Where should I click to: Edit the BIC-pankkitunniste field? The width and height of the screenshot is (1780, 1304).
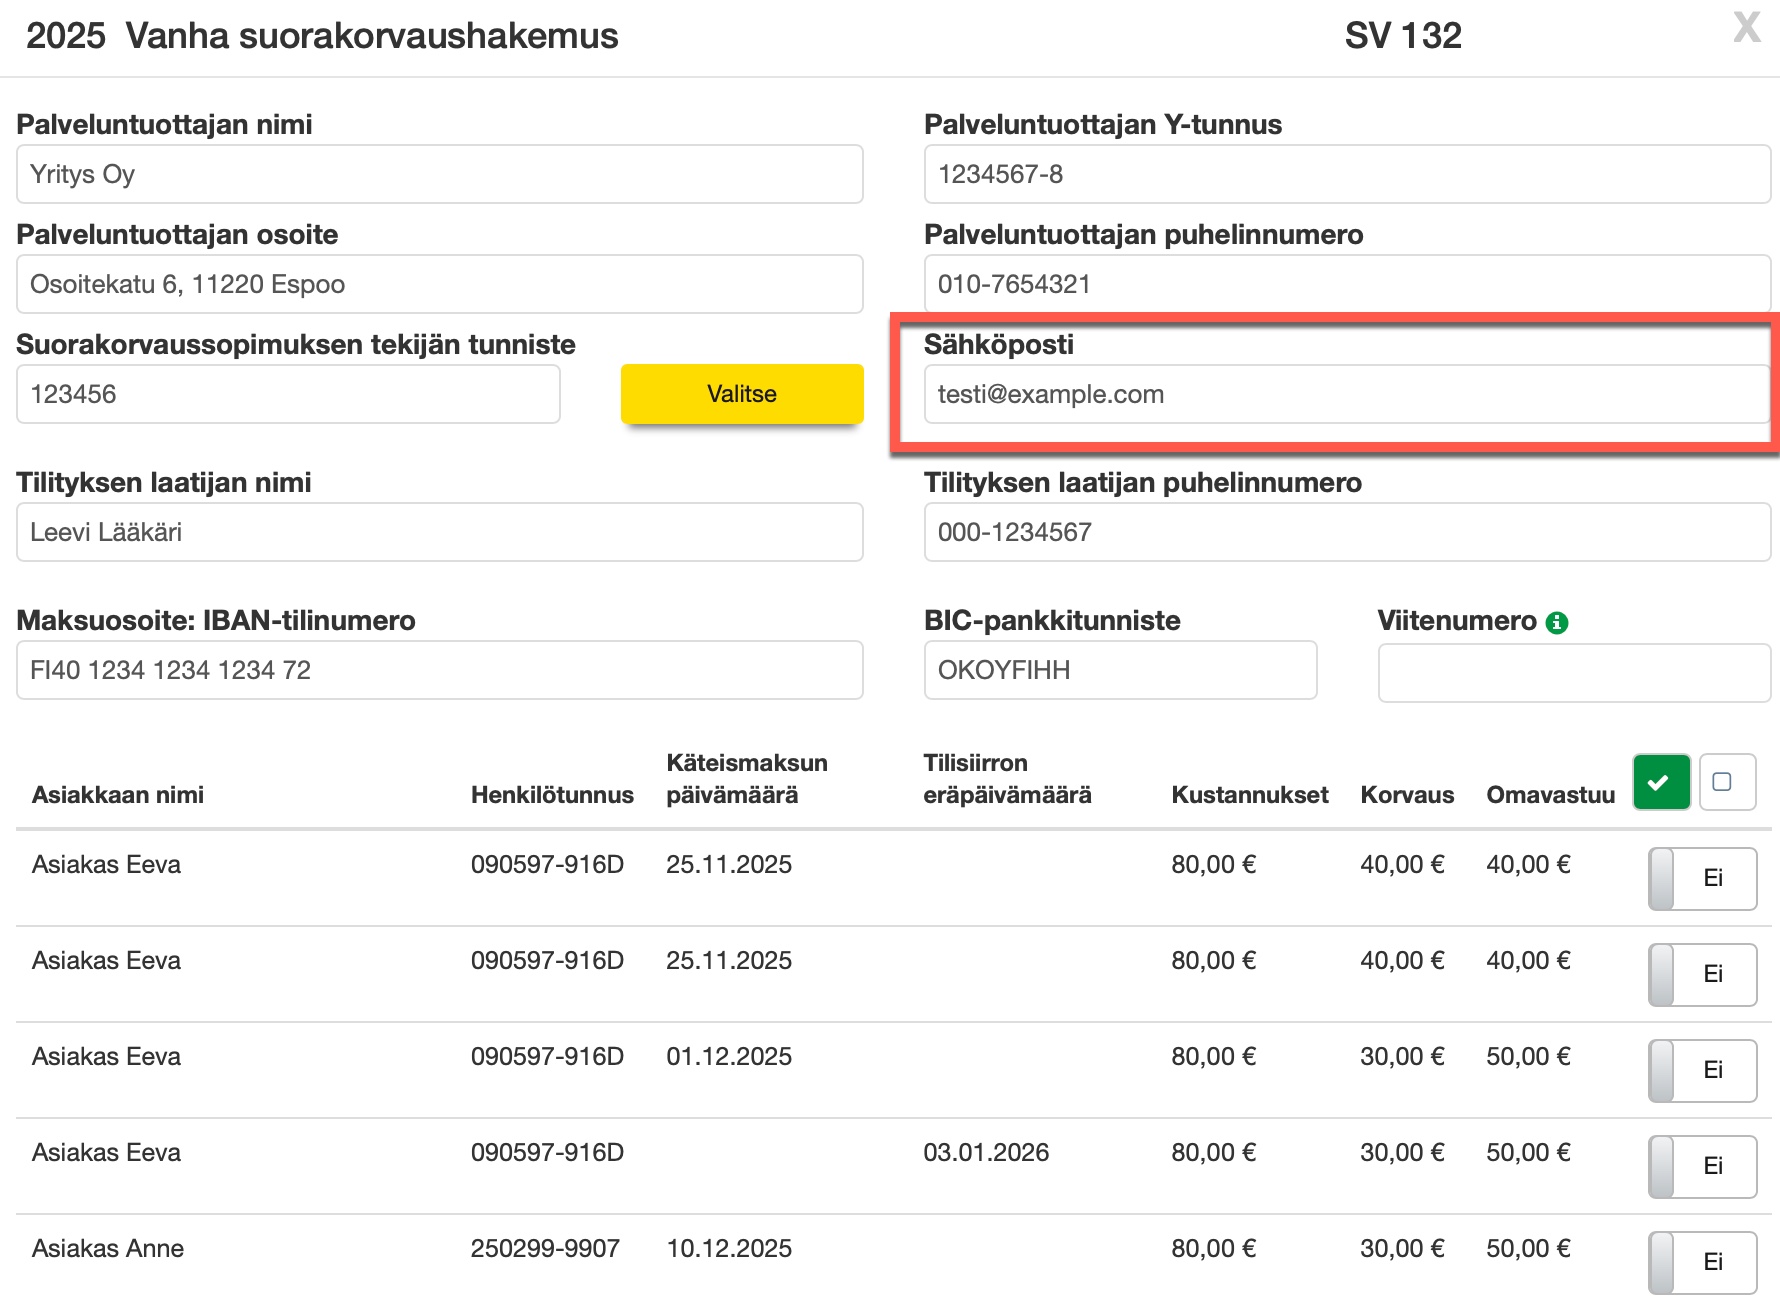coord(1119,671)
